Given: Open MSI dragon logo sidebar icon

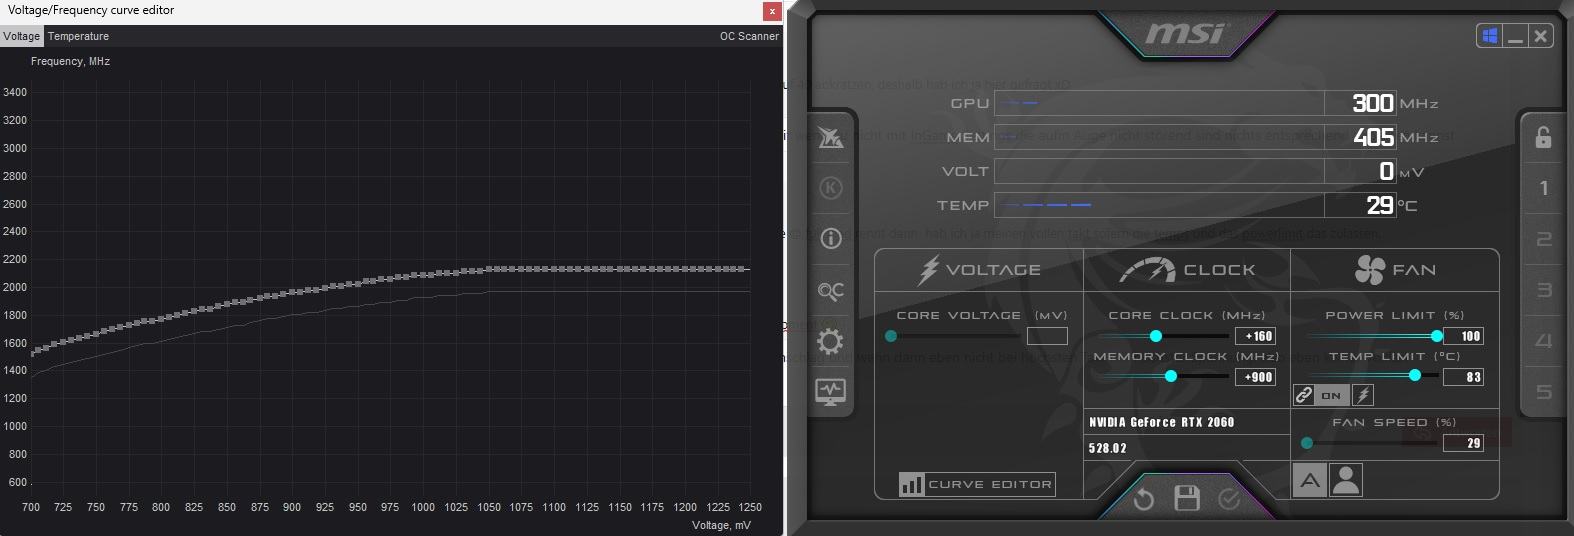Looking at the screenshot, I should 830,138.
